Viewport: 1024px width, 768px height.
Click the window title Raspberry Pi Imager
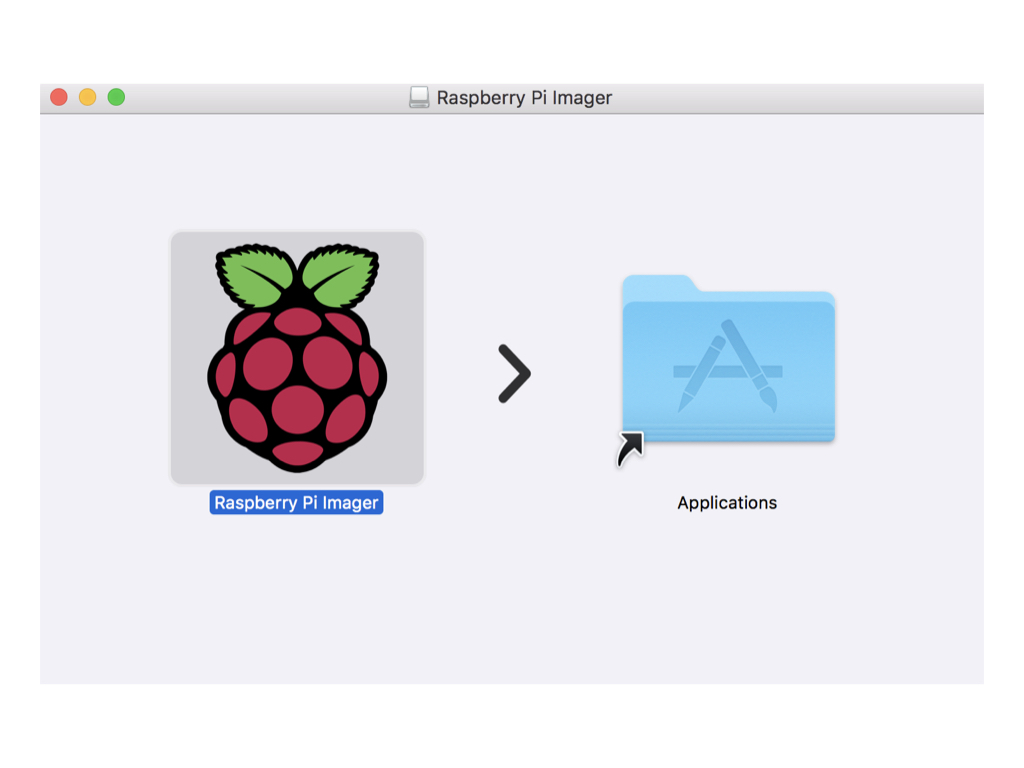pyautogui.click(x=524, y=97)
